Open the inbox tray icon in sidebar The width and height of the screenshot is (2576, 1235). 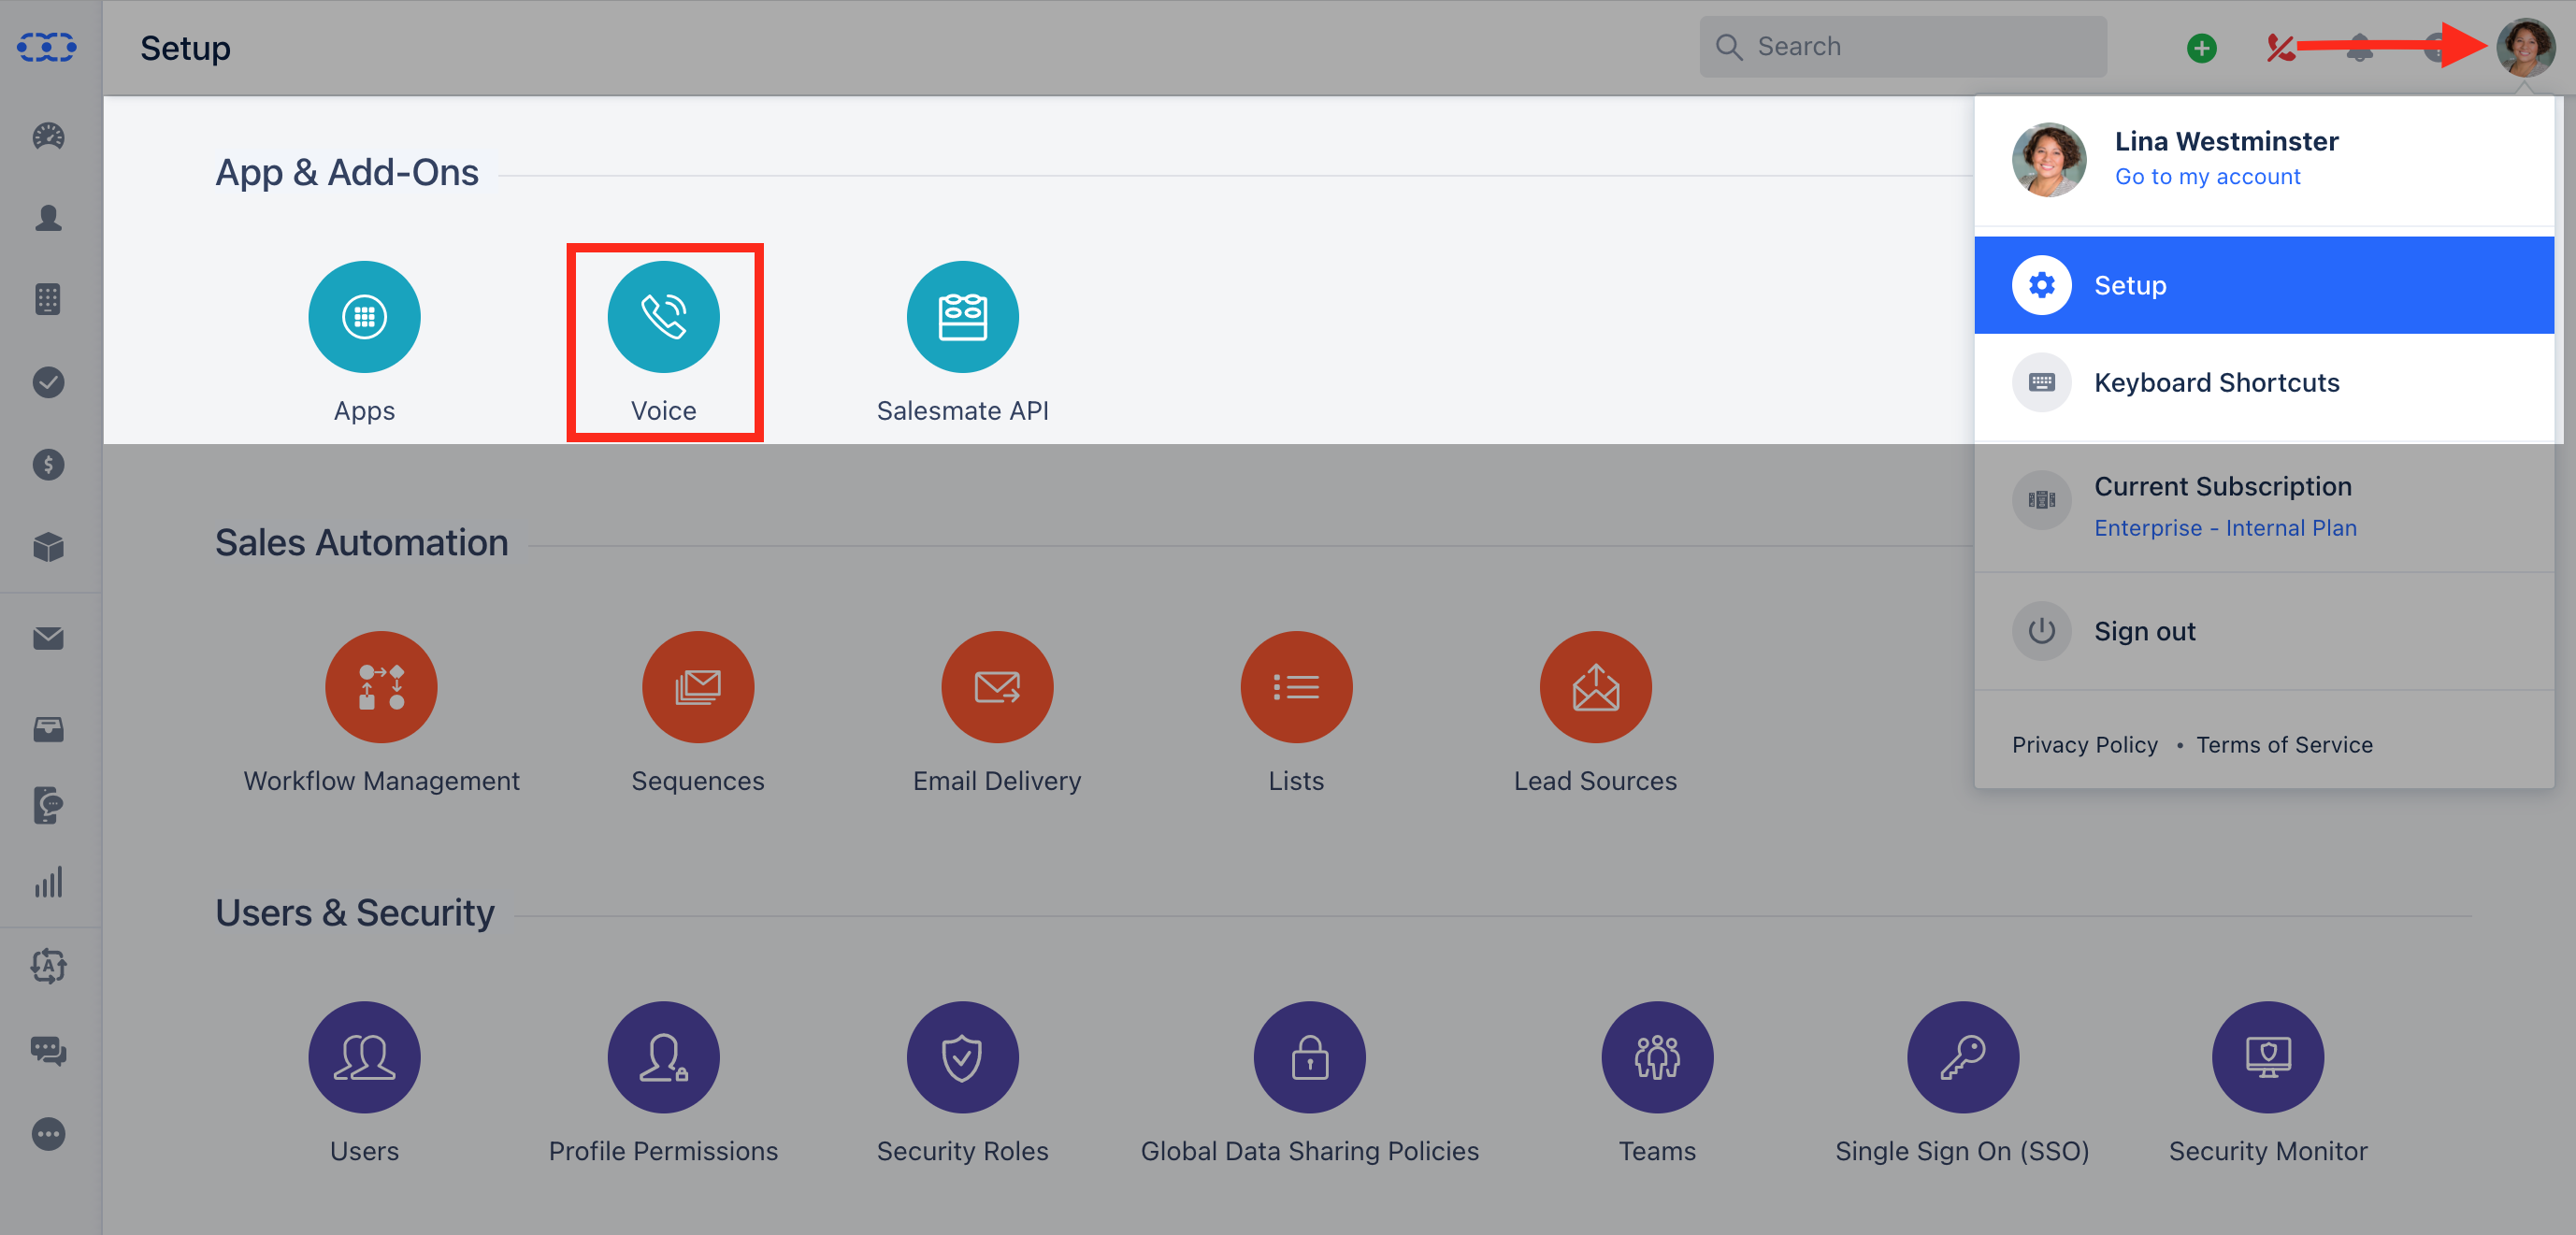(x=48, y=729)
